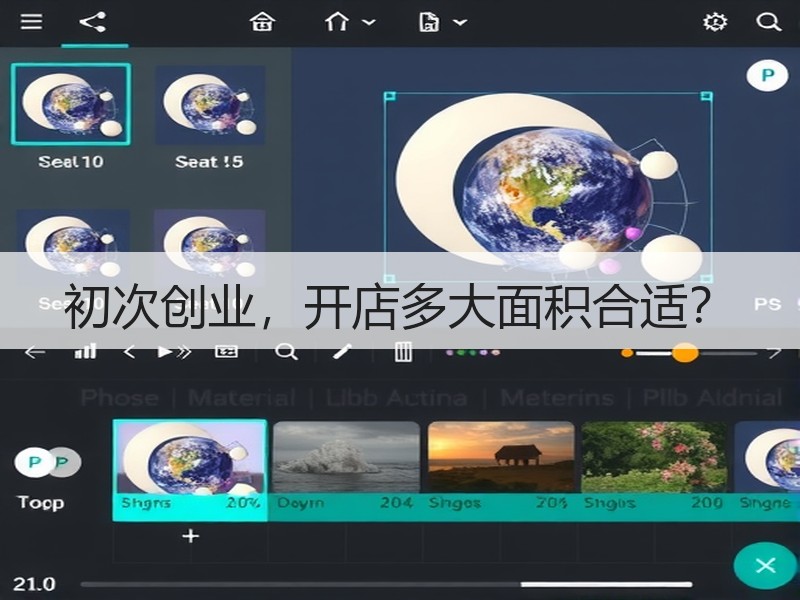Click the Topp label
Image resolution: width=800 pixels, height=600 pixels.
(x=41, y=503)
